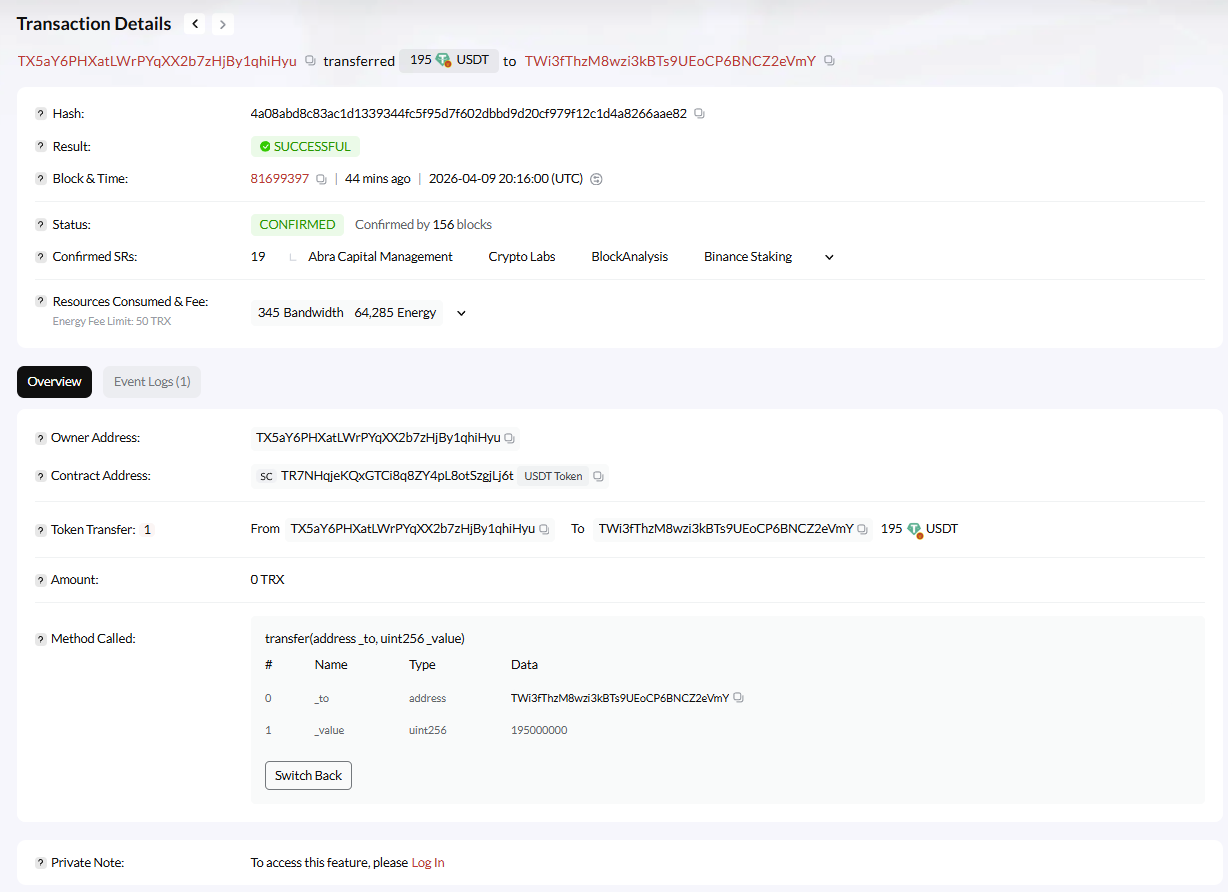Expand the Confirmed SRs list
1228x892 pixels.
coord(829,257)
